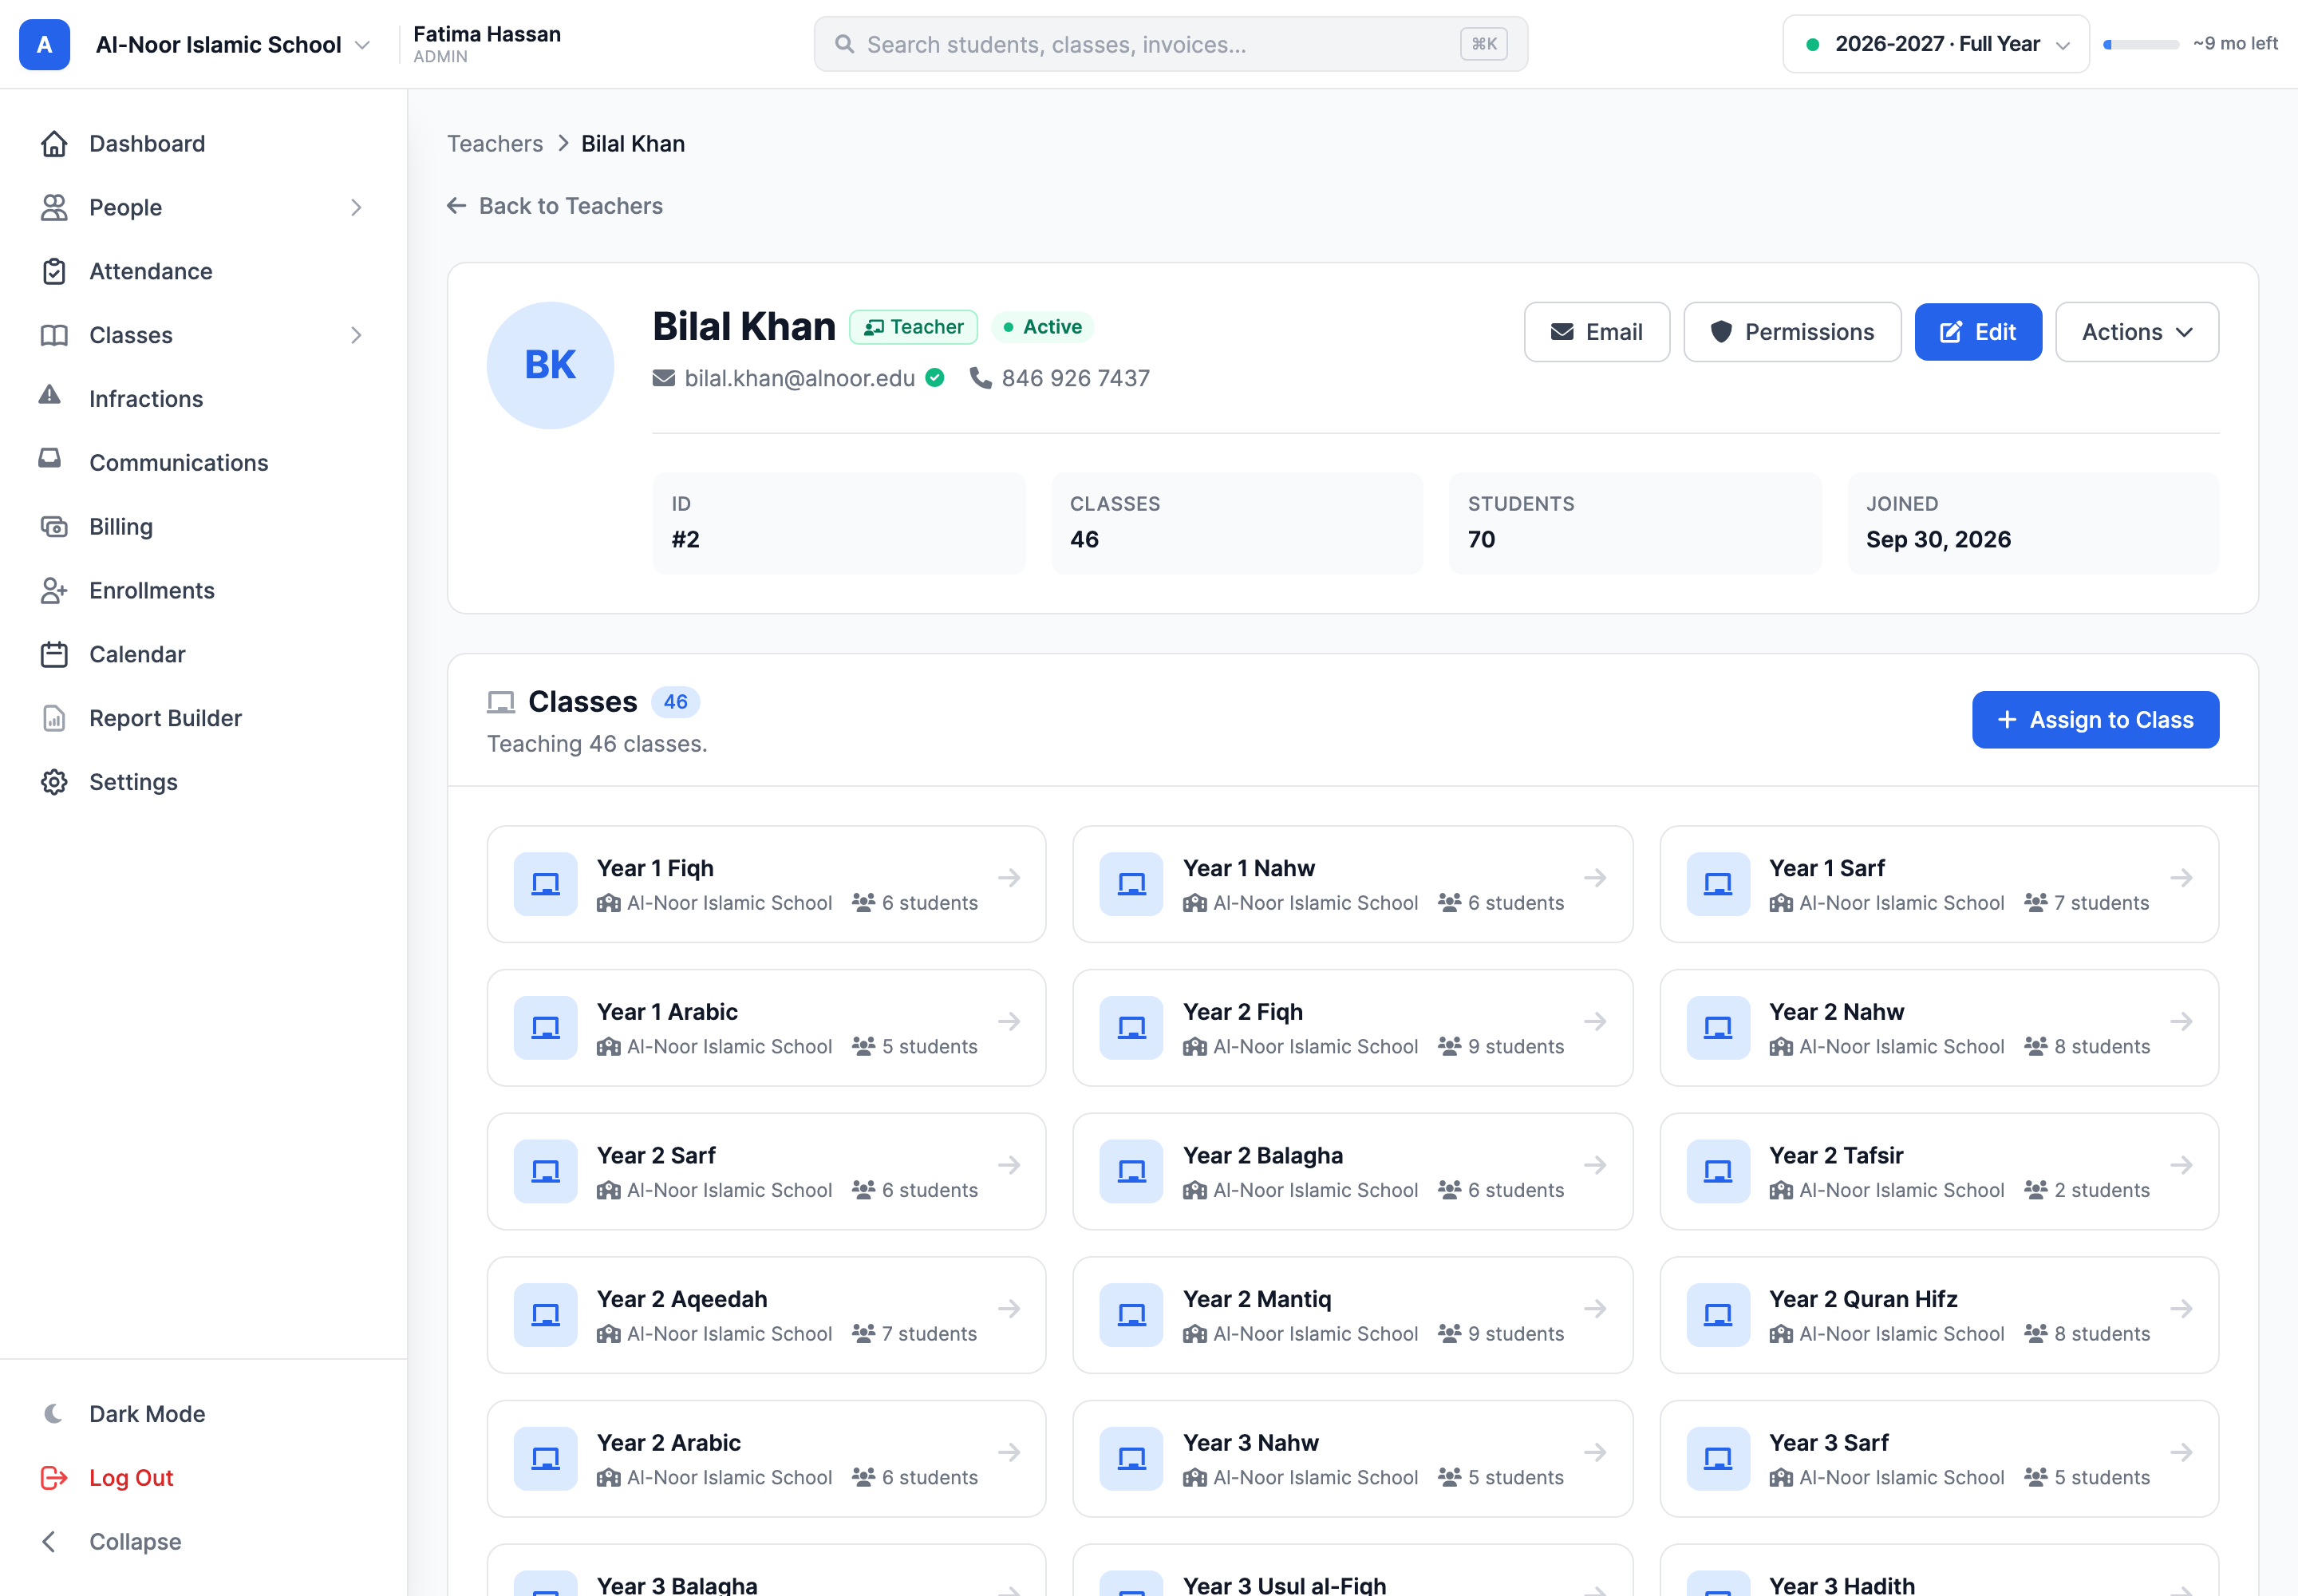2298x1596 pixels.
Task: Click the Attendance clipboard icon
Action: click(x=54, y=271)
